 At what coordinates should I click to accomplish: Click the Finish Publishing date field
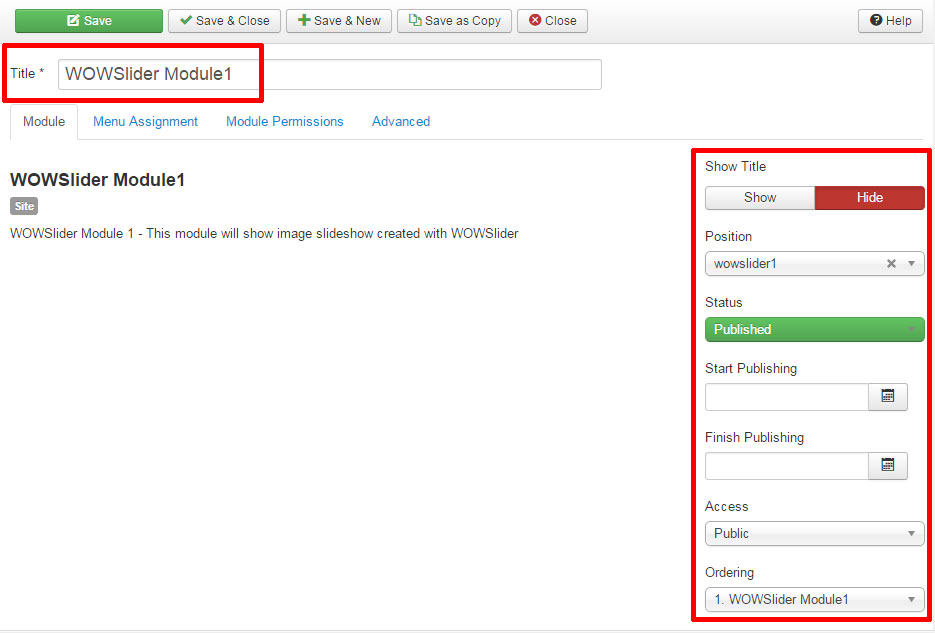coord(787,466)
